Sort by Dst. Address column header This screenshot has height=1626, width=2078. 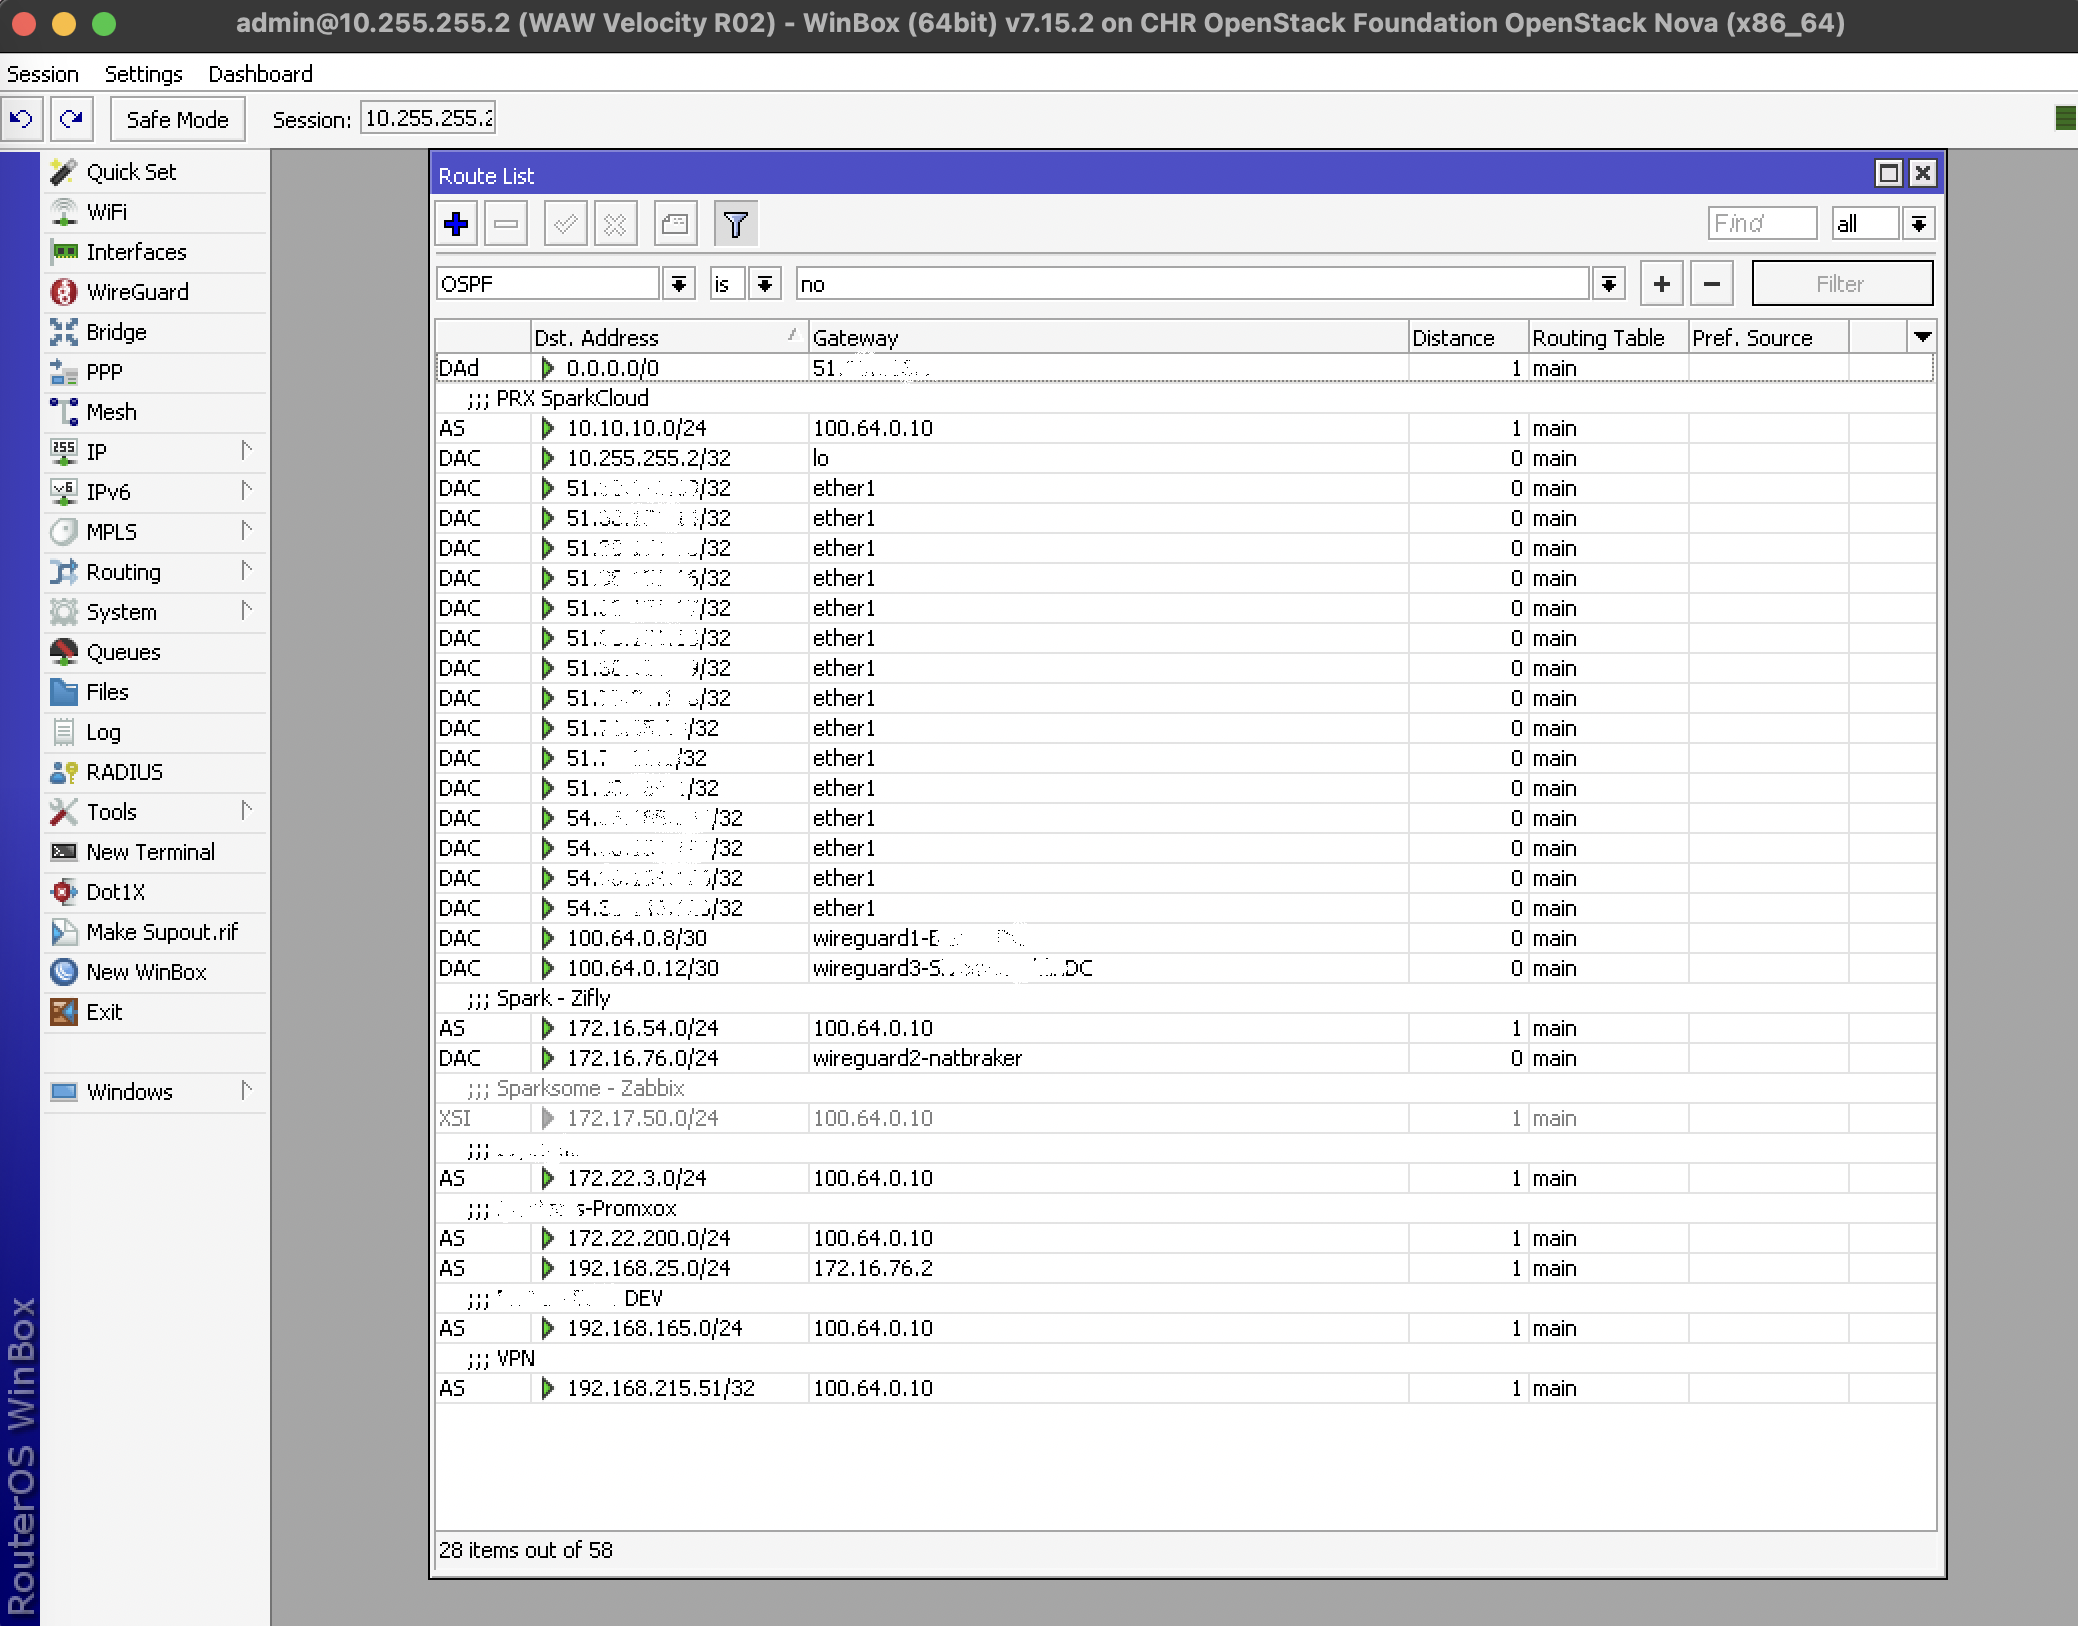pyautogui.click(x=668, y=337)
